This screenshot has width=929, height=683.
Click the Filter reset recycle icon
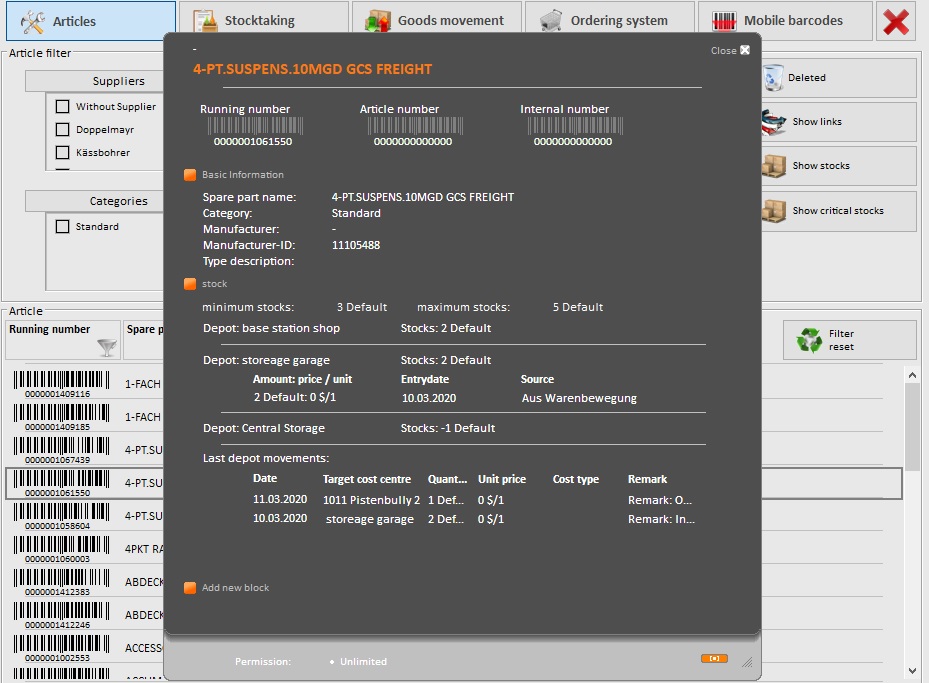coord(808,341)
